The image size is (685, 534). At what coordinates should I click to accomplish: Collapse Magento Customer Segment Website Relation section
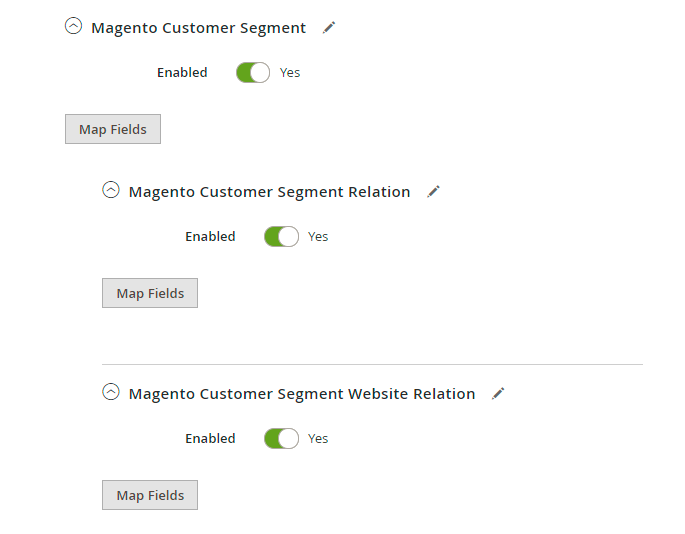(111, 393)
